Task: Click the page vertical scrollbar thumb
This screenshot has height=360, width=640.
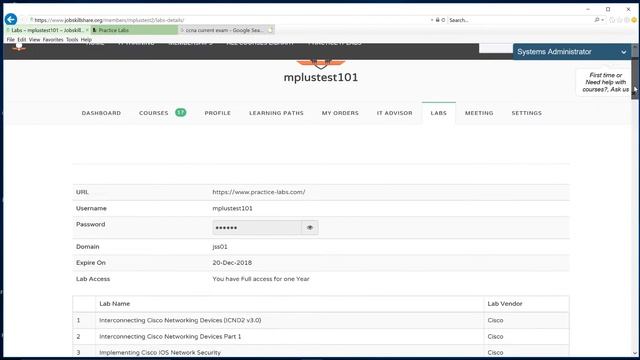Action: pos(635,78)
